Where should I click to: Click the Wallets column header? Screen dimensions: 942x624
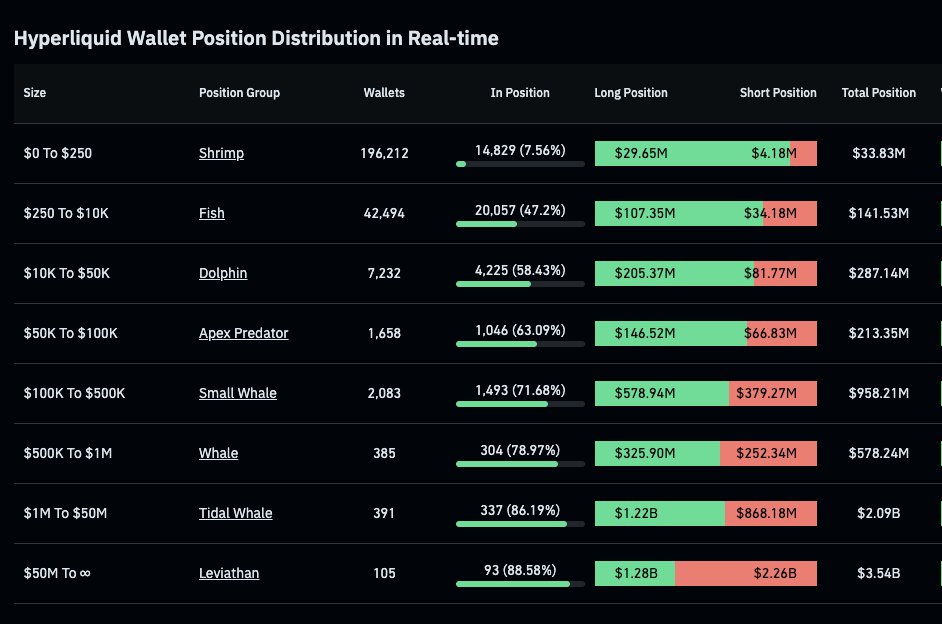(x=384, y=93)
